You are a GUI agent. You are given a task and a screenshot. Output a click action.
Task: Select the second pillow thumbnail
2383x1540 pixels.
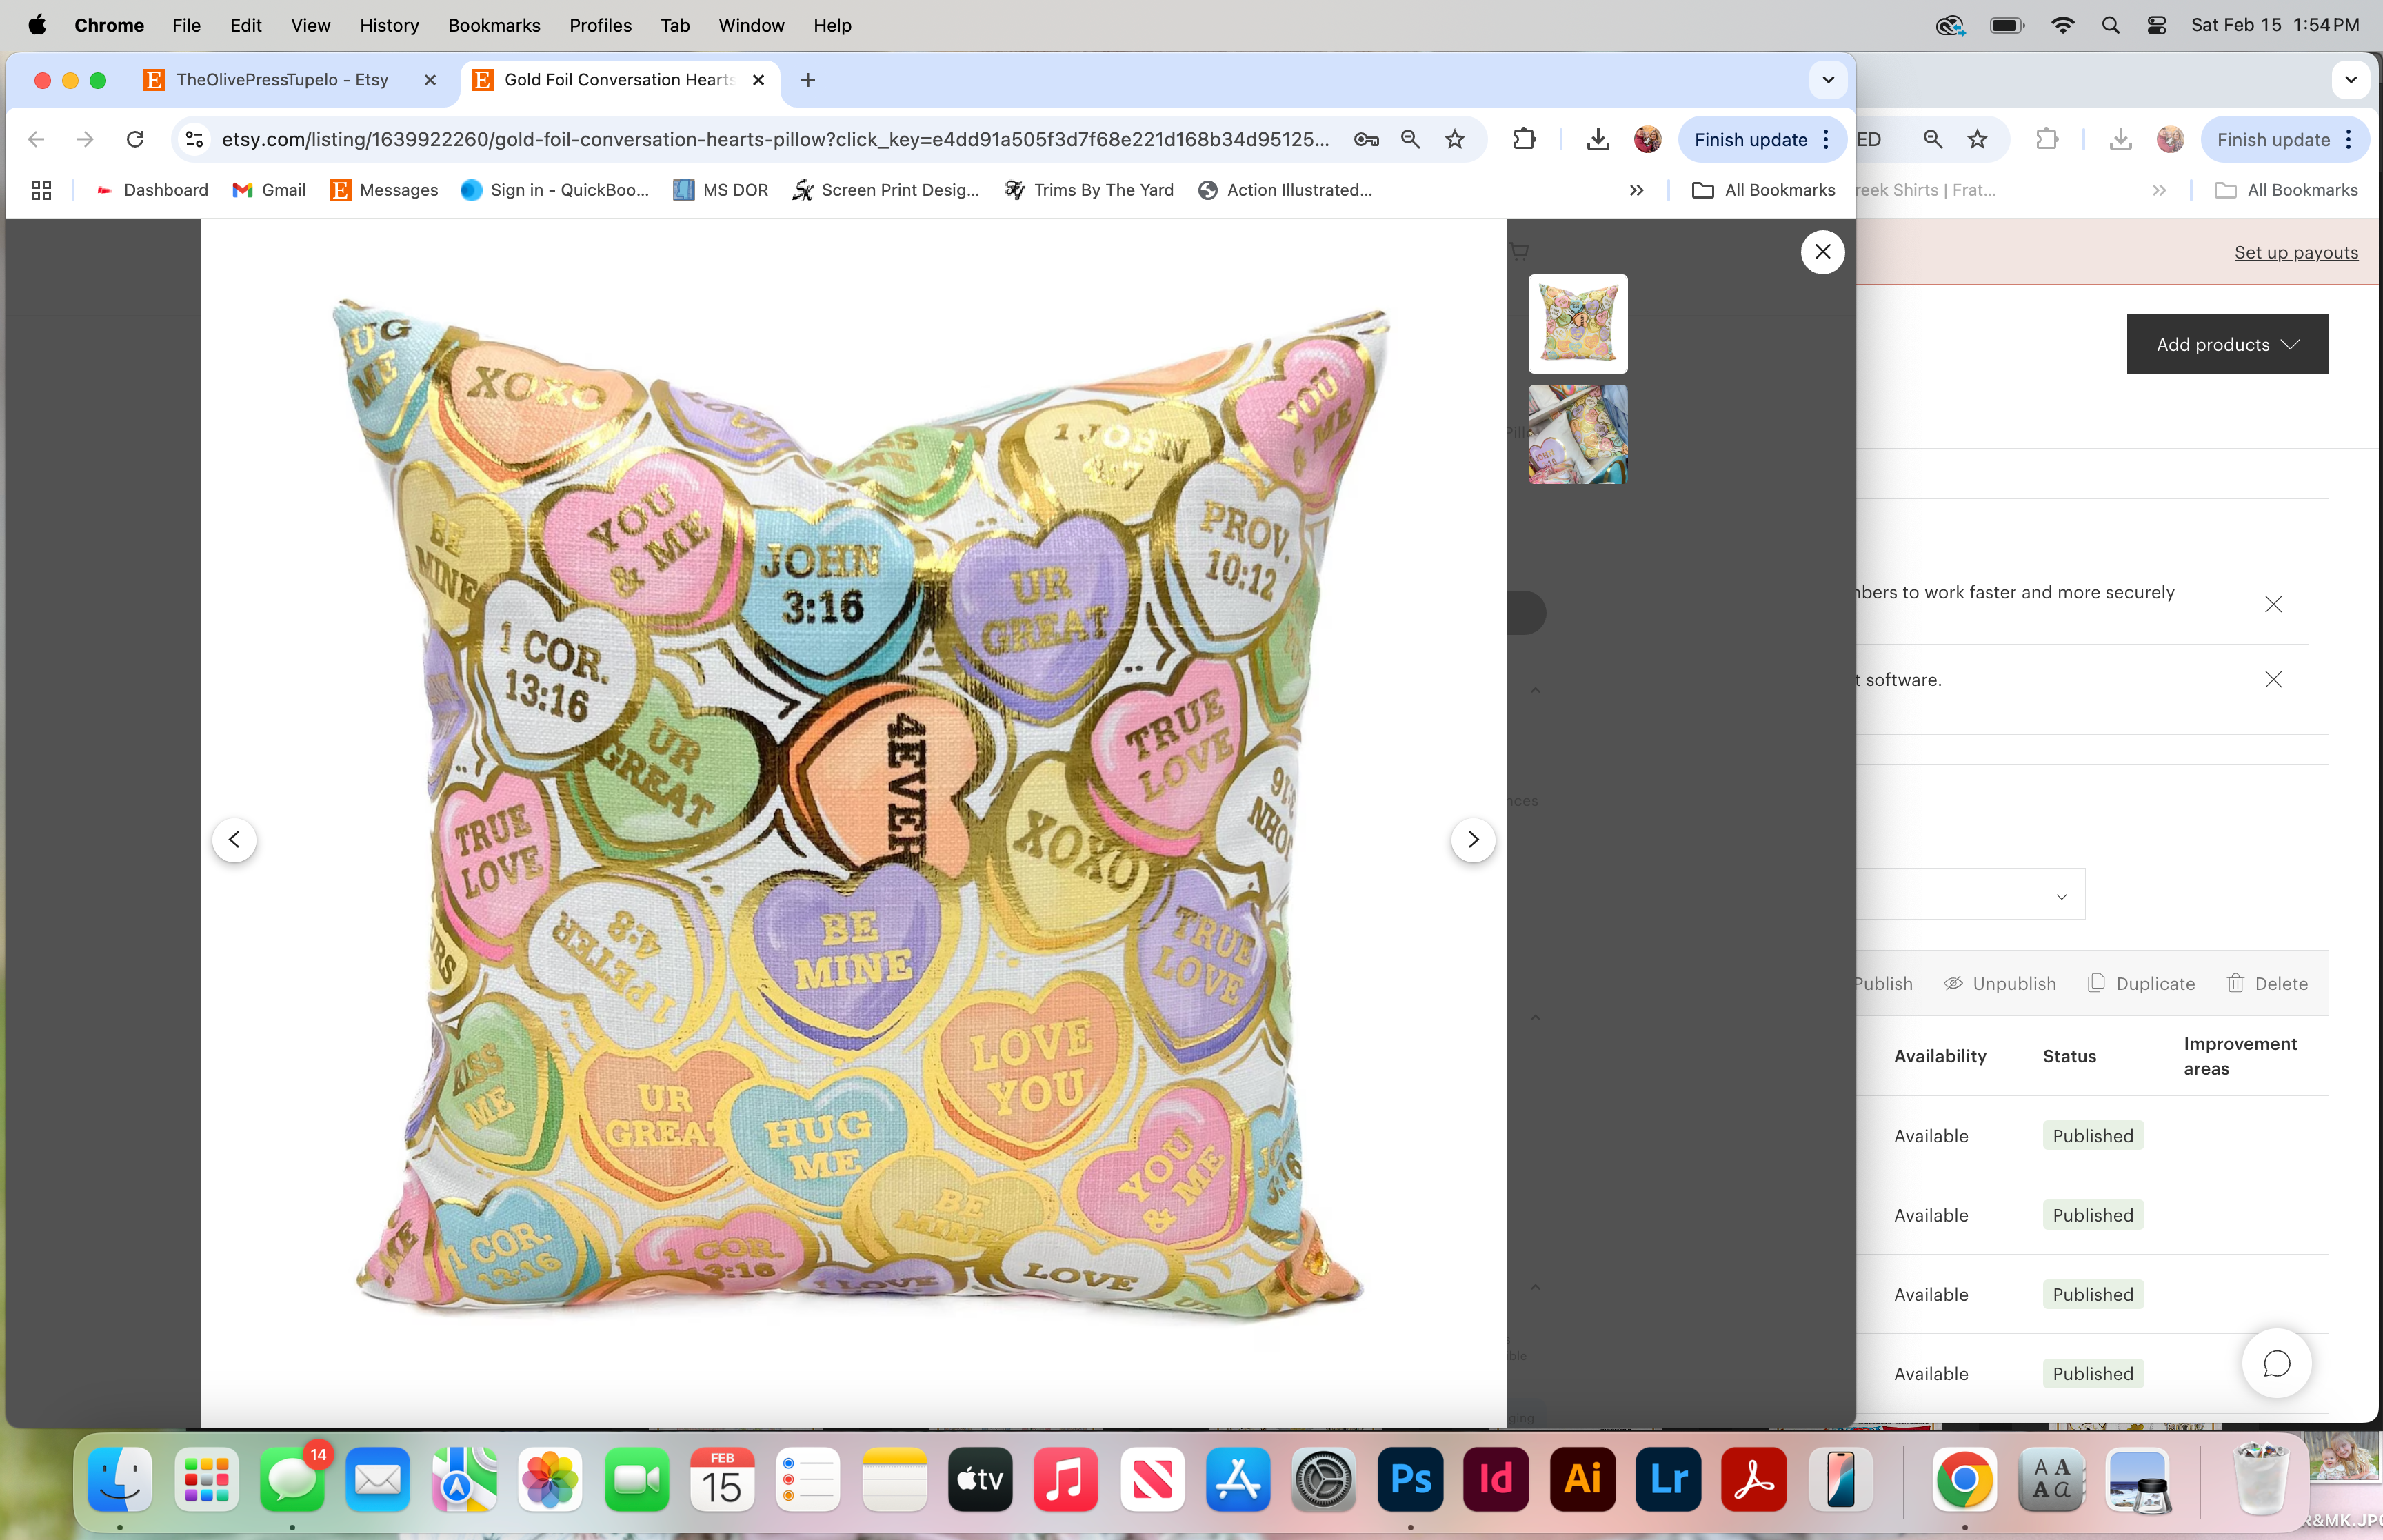1577,435
